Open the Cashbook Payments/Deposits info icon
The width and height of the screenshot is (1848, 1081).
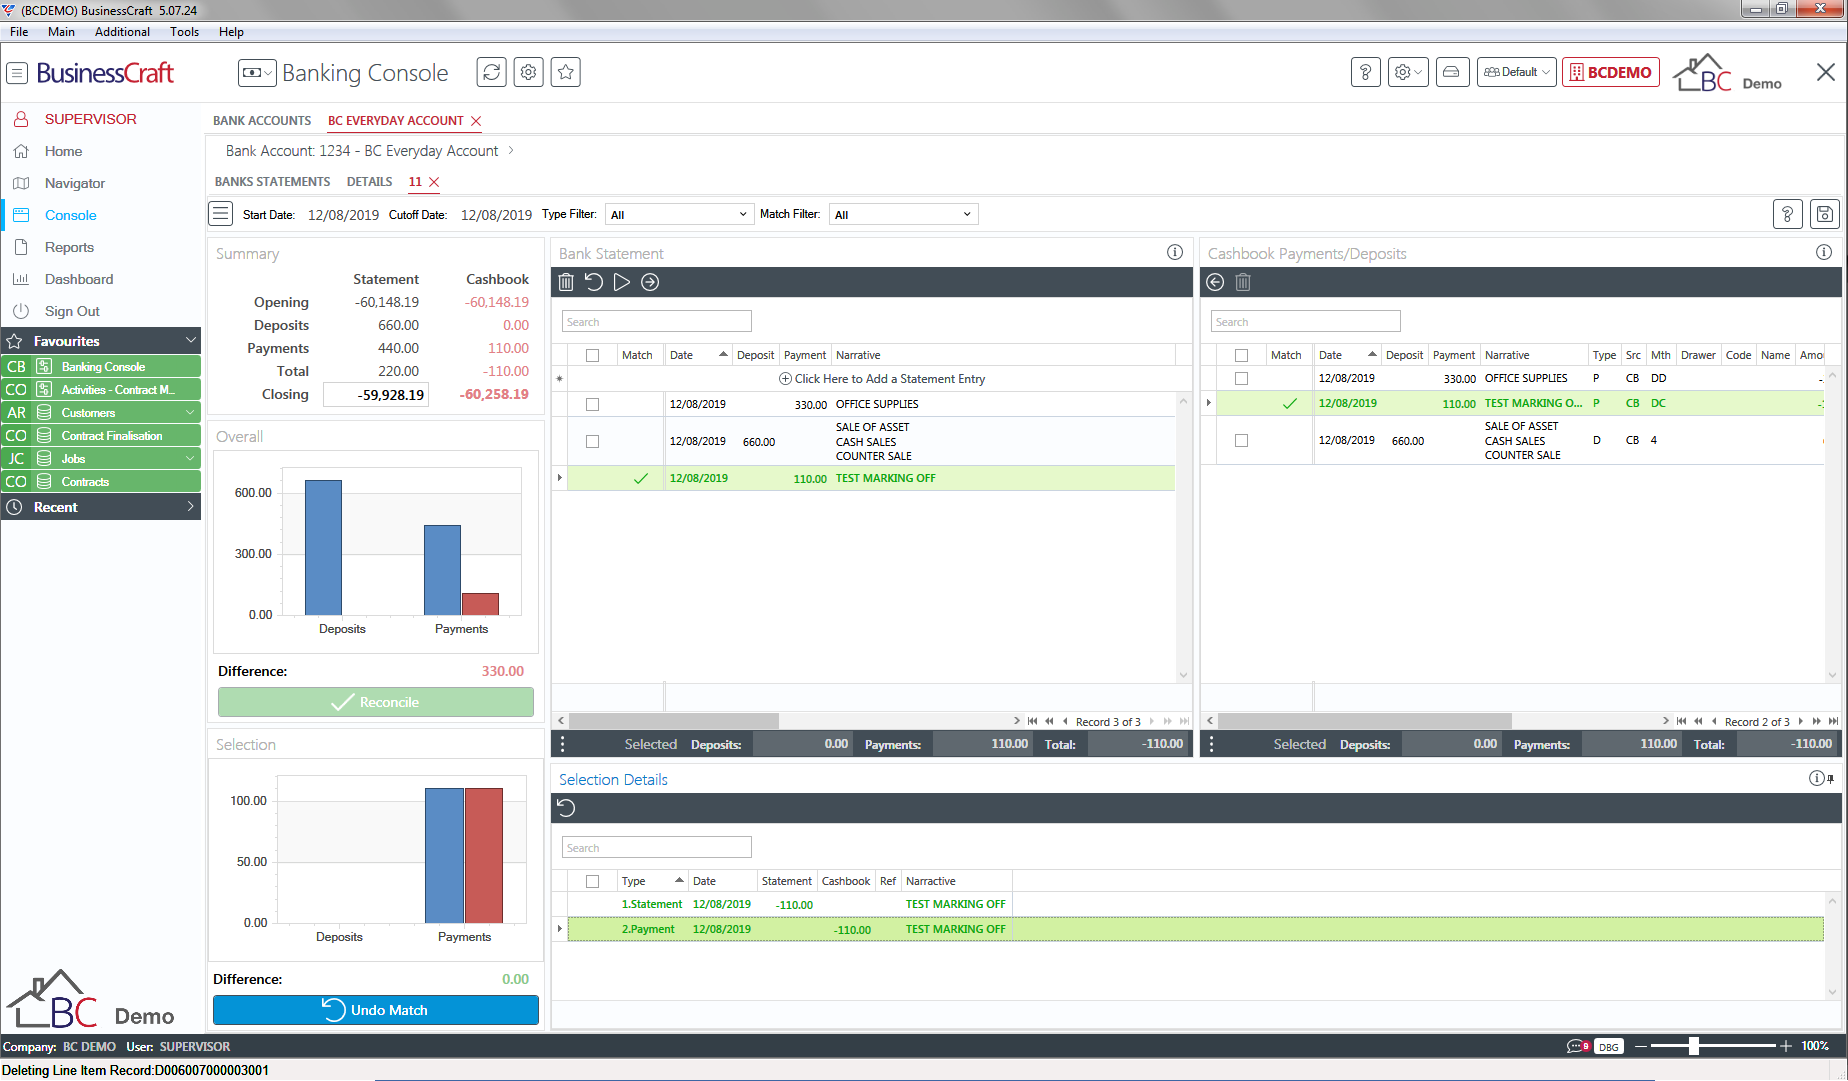point(1824,253)
